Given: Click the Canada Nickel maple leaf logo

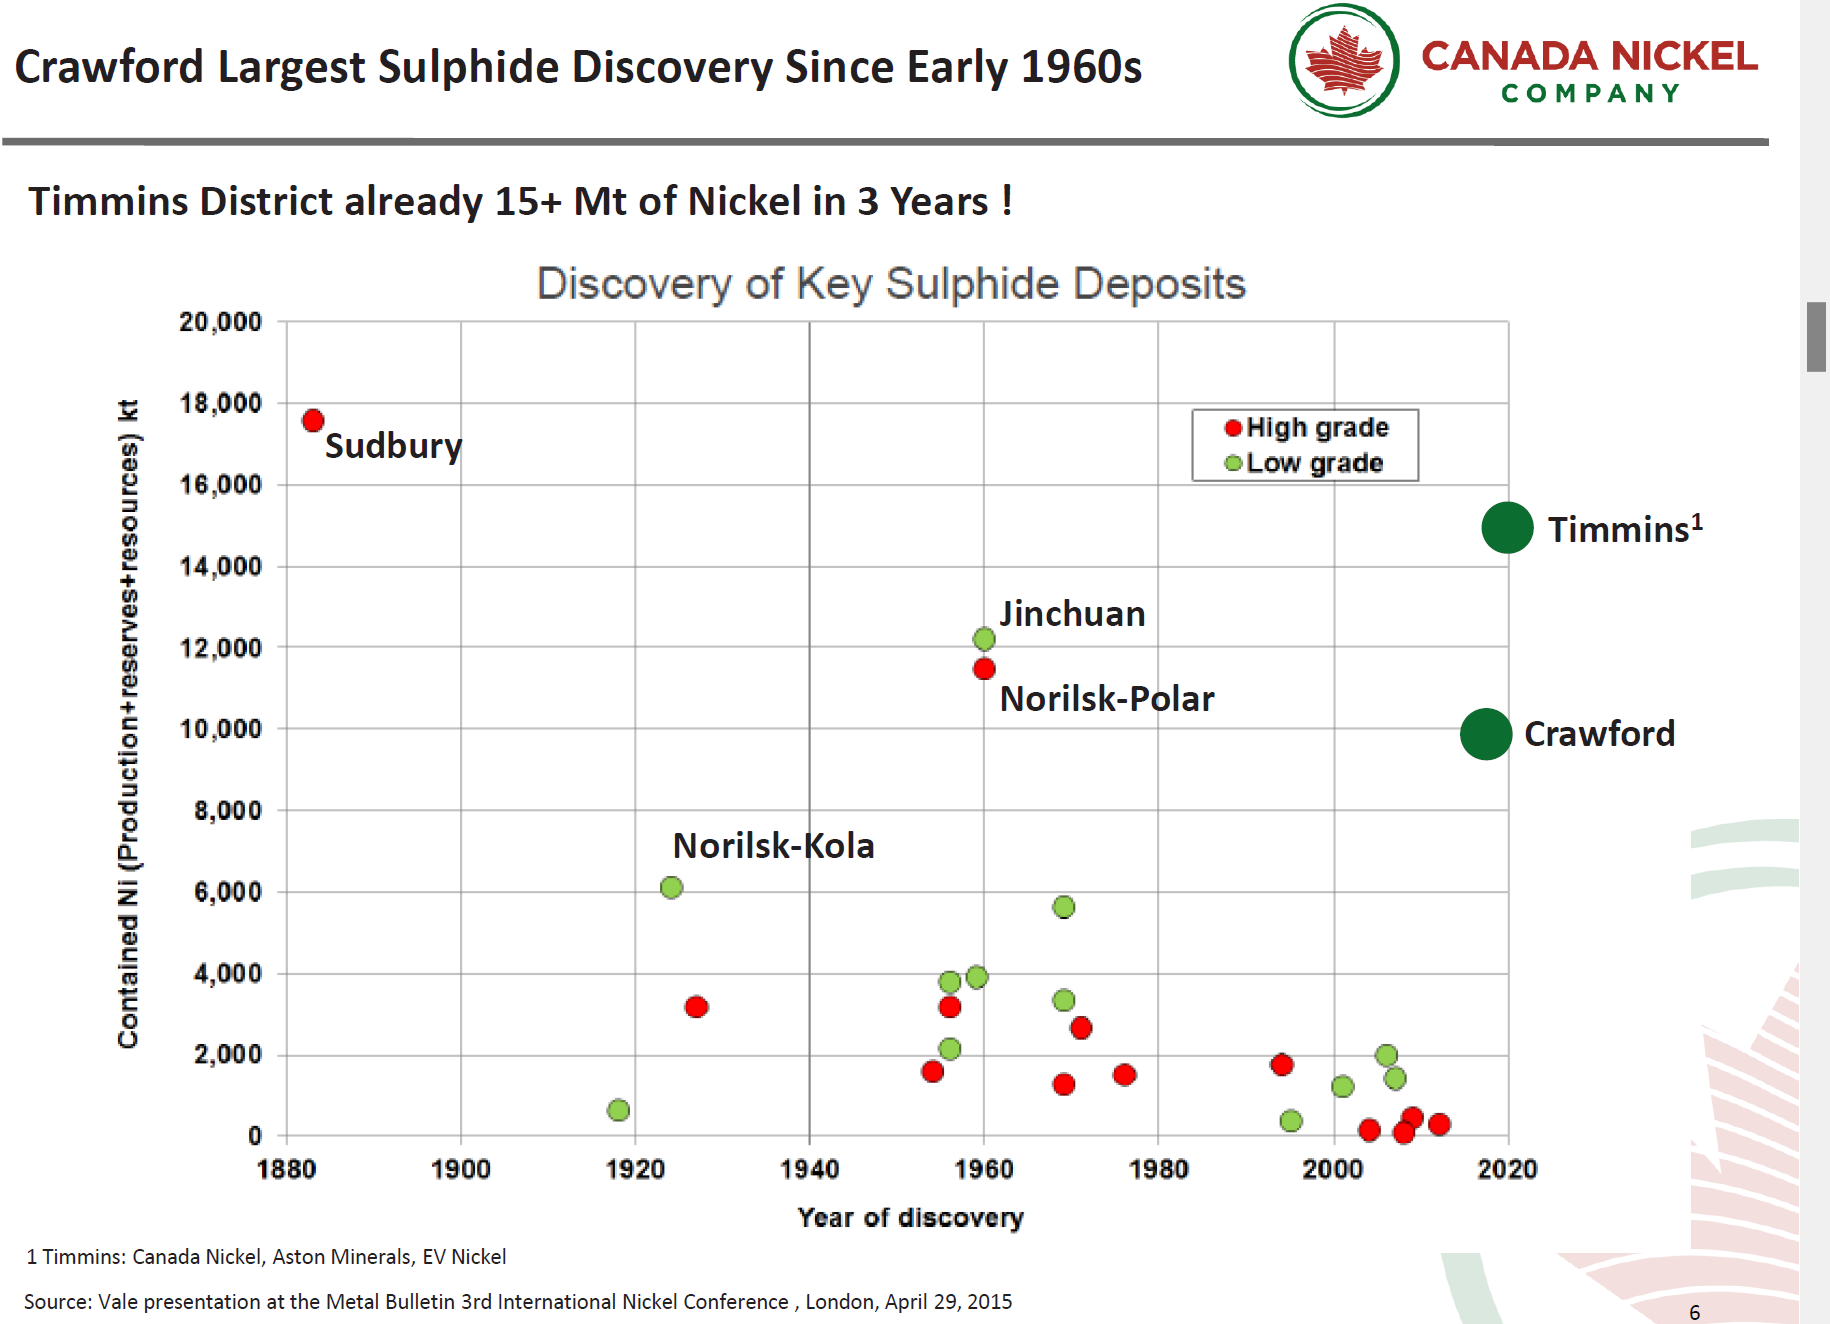Looking at the screenshot, I should click(x=1343, y=61).
